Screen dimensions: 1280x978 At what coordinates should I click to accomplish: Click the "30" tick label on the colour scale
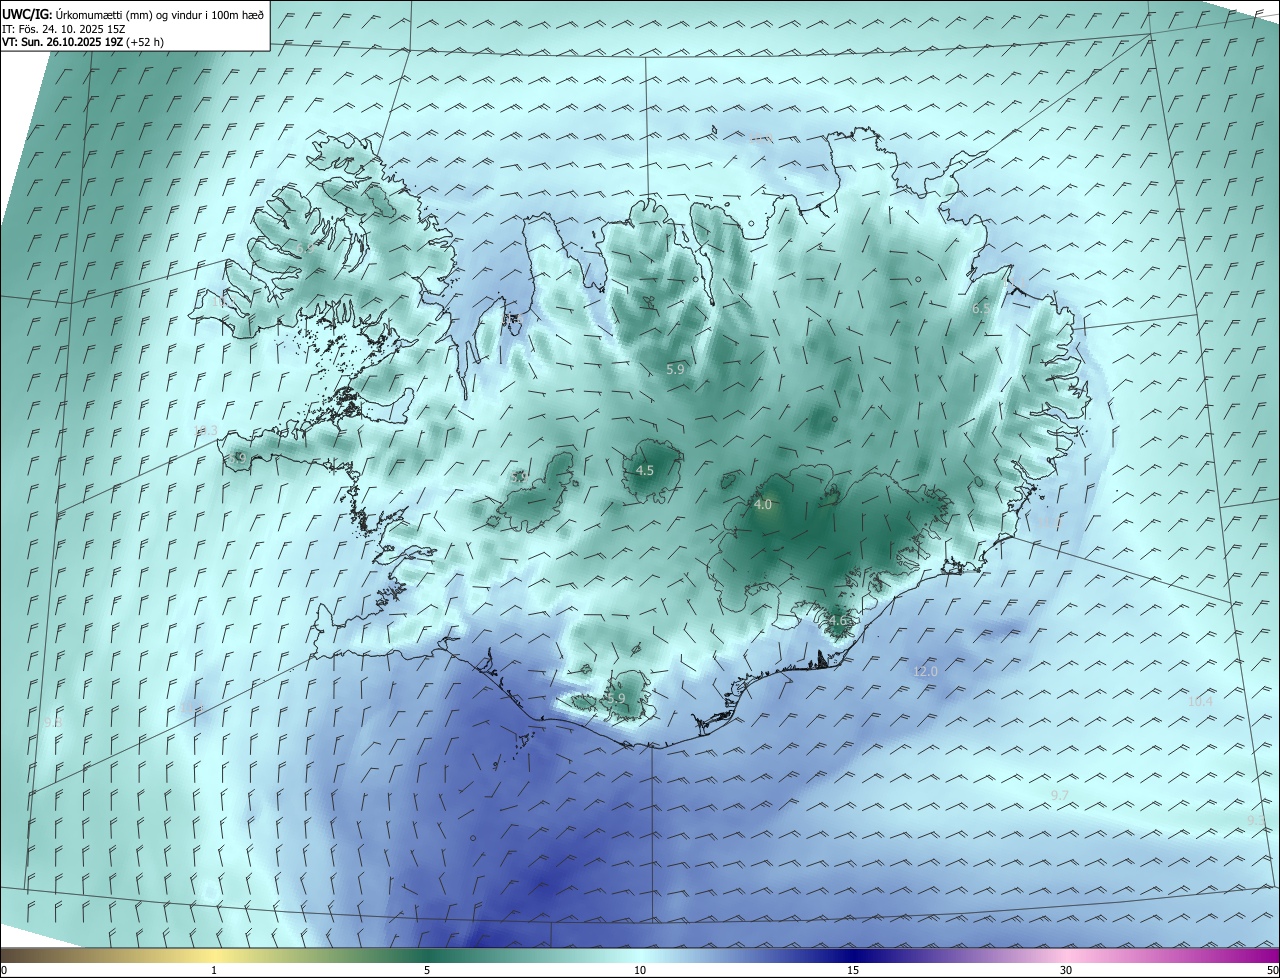coord(1066,970)
